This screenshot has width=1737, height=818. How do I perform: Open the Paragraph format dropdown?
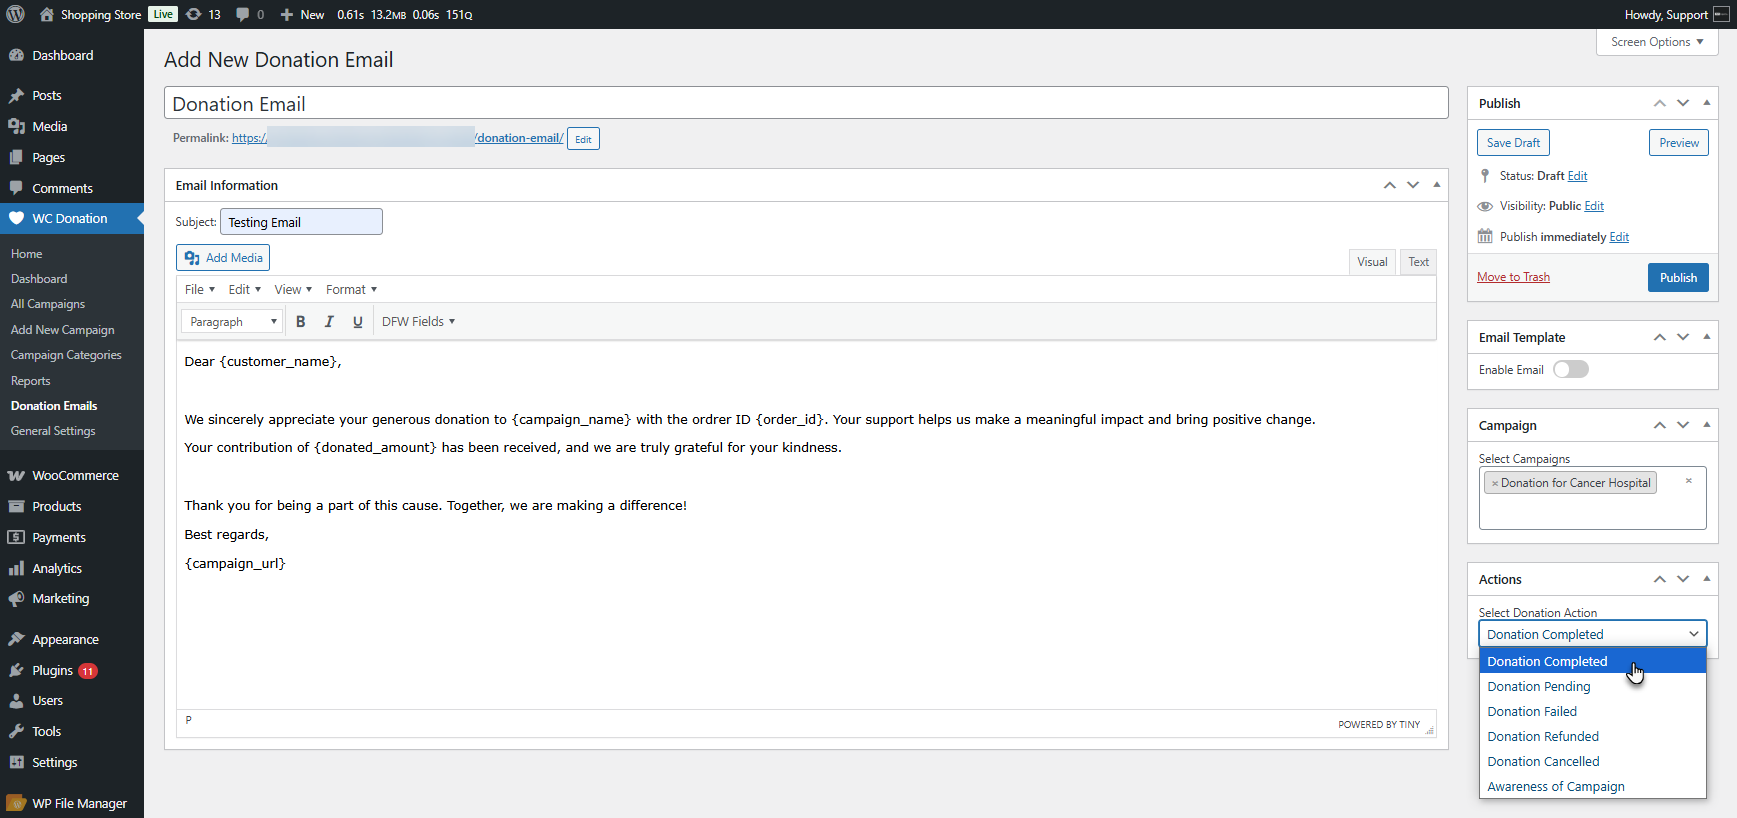233,322
